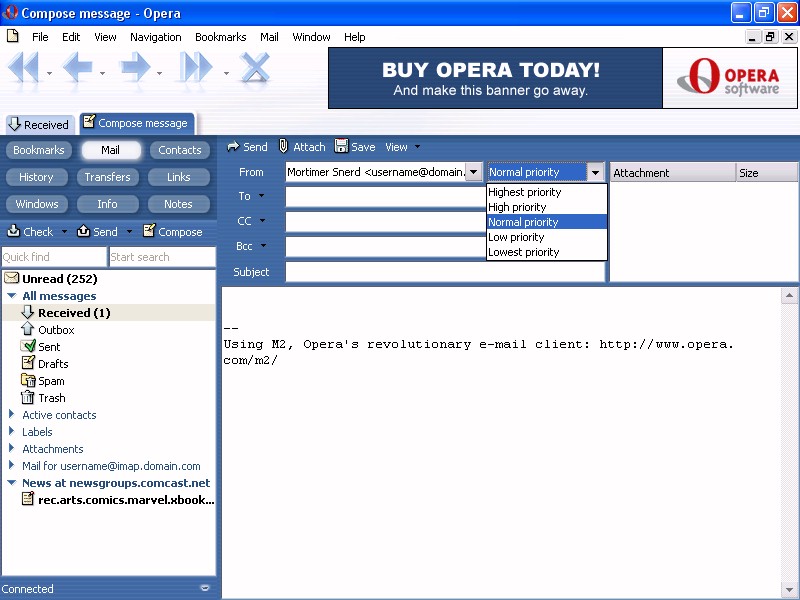Expand the Active contacts section
Screen dimensions: 800x600
[12, 415]
